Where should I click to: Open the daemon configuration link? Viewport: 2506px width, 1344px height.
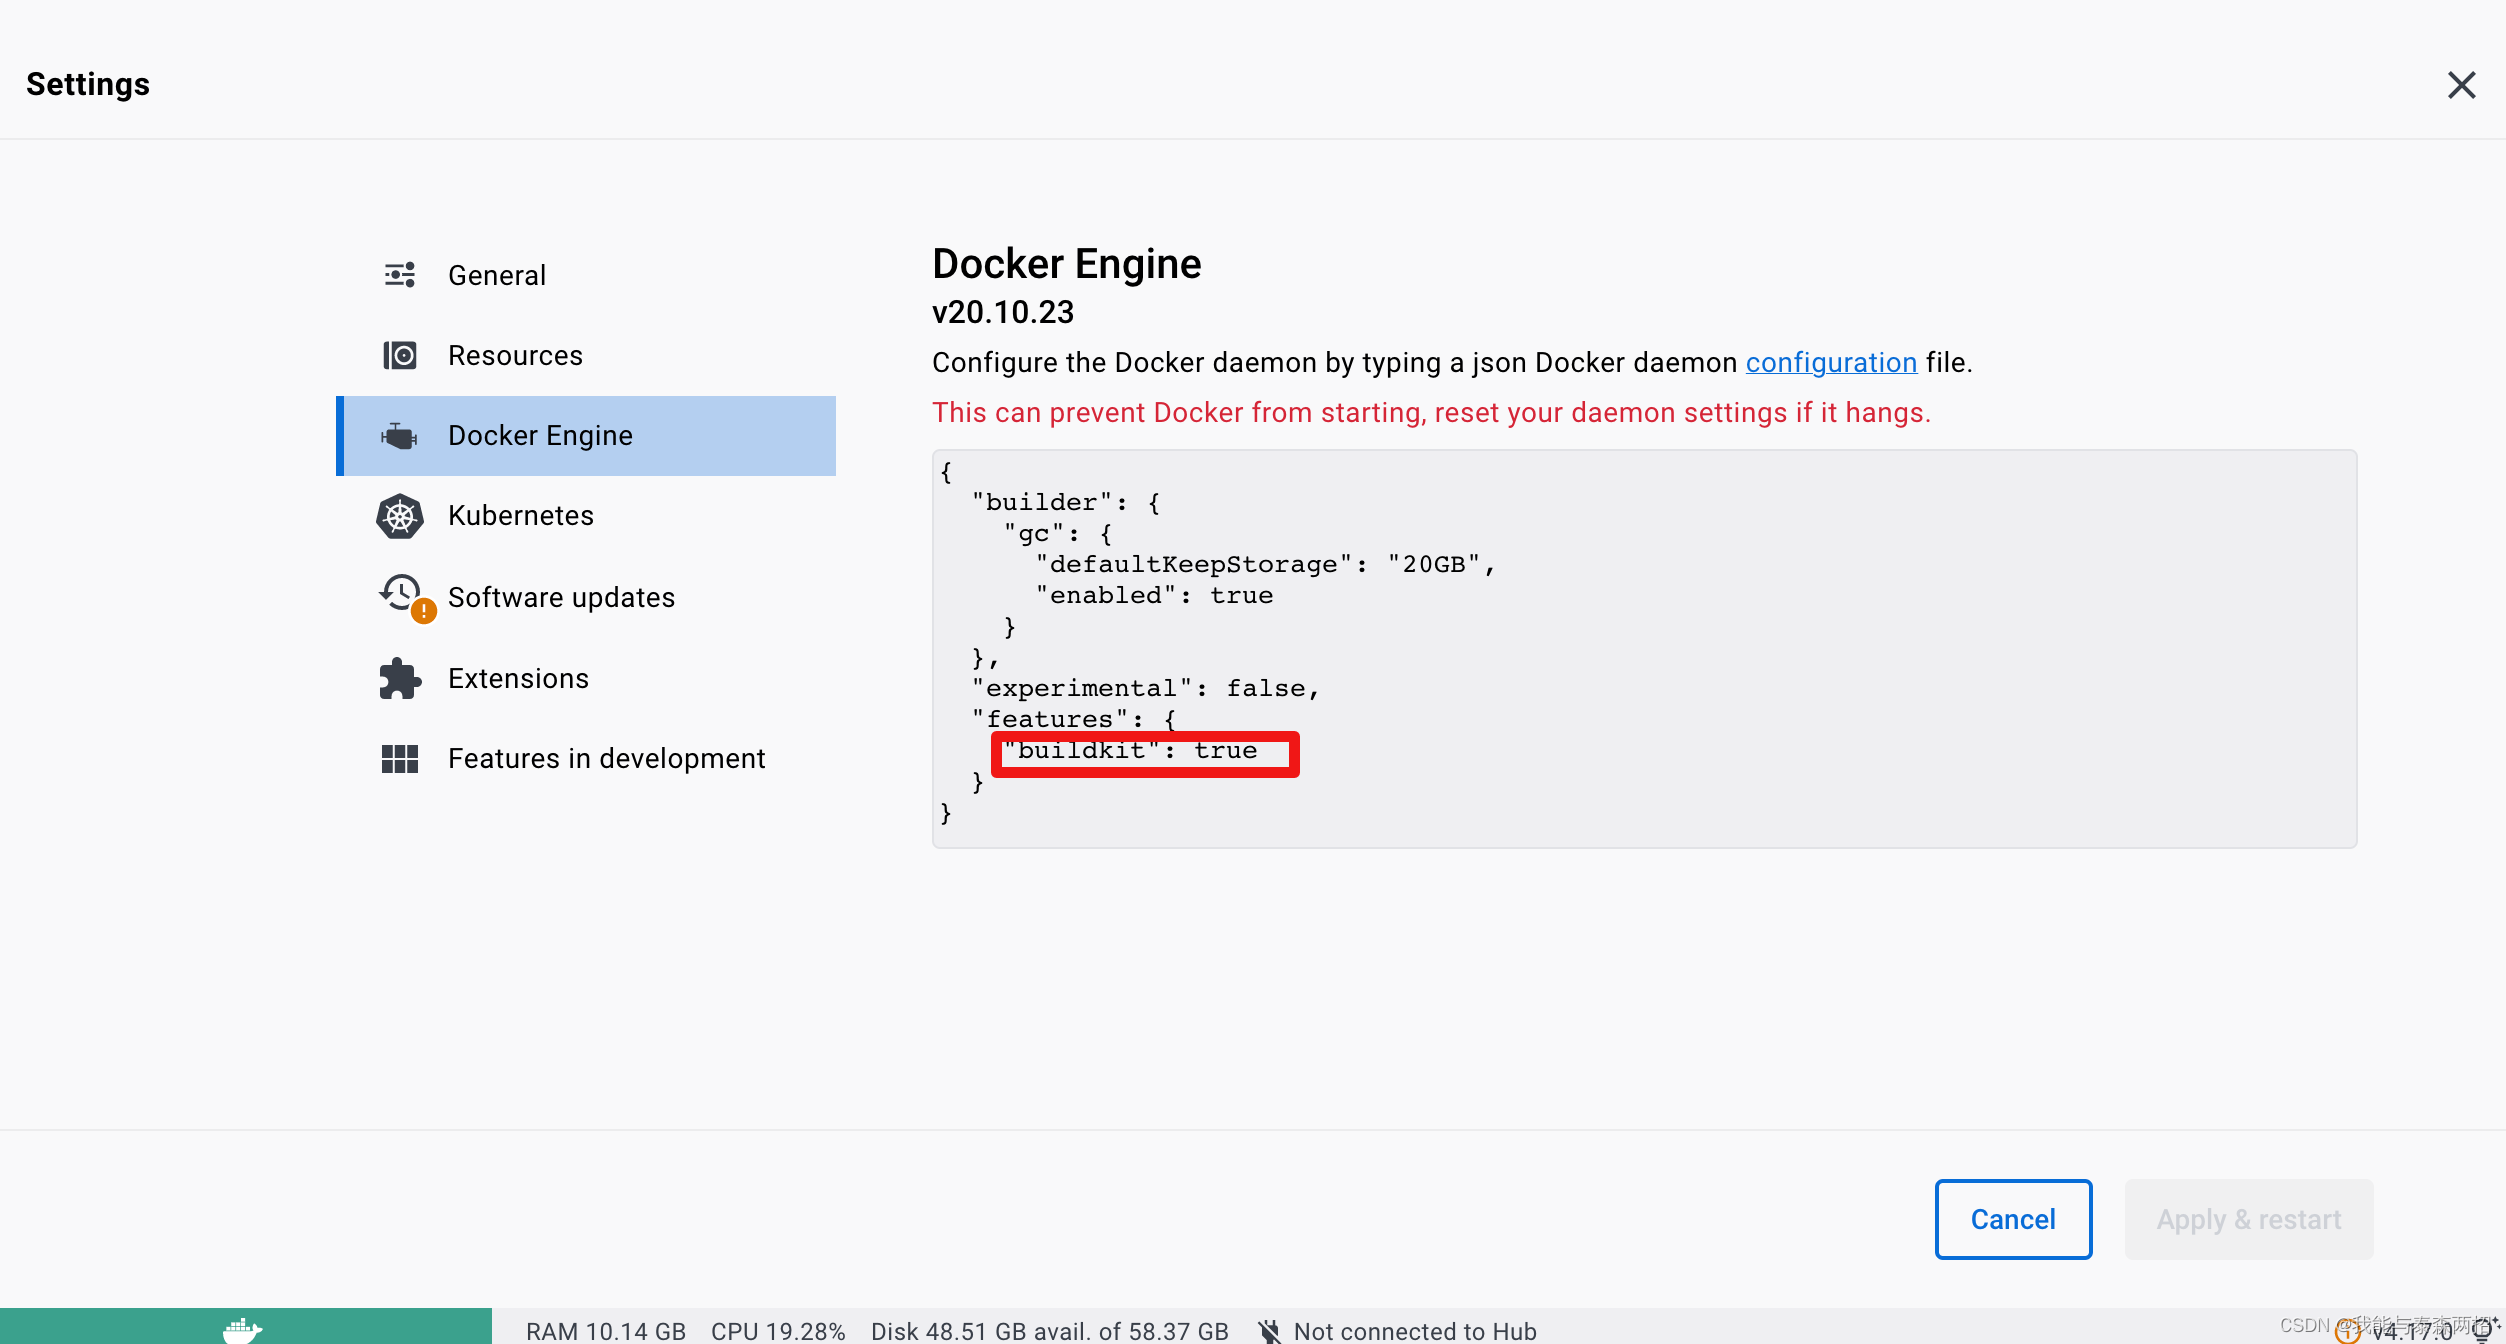(1831, 362)
